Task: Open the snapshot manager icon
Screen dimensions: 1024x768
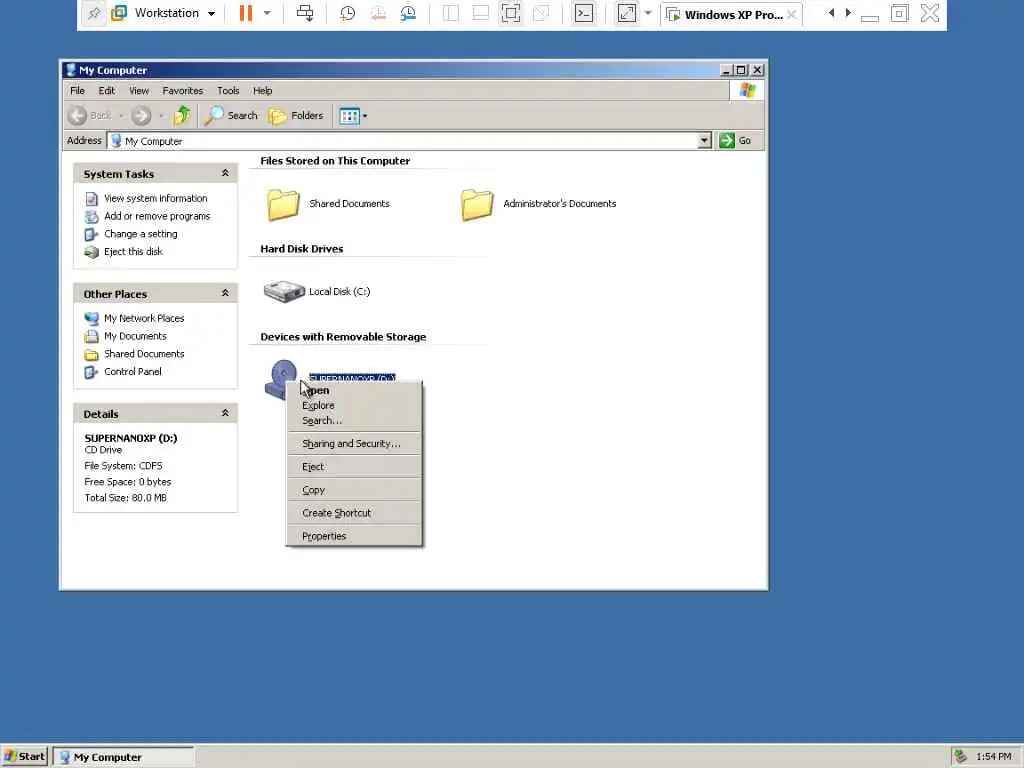Action: [x=408, y=13]
